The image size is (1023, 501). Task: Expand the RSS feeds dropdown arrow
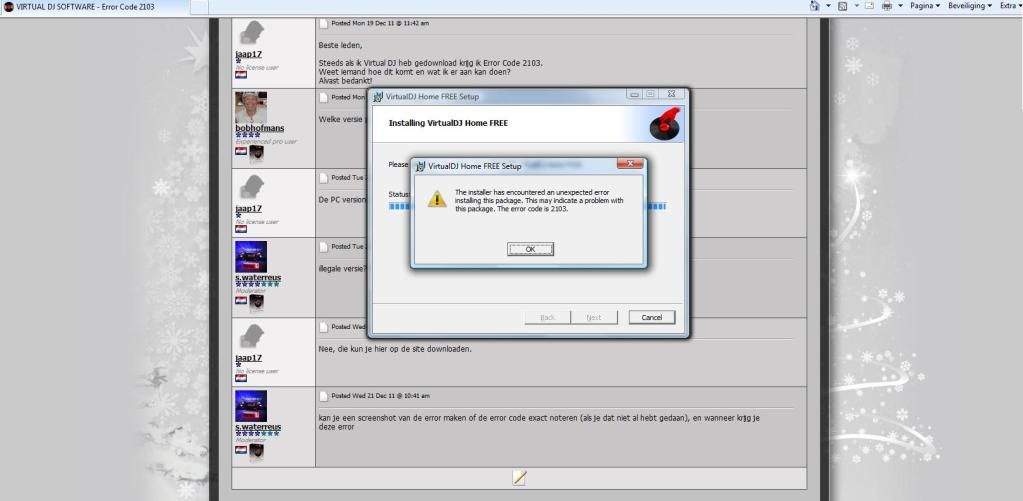pyautogui.click(x=857, y=5)
